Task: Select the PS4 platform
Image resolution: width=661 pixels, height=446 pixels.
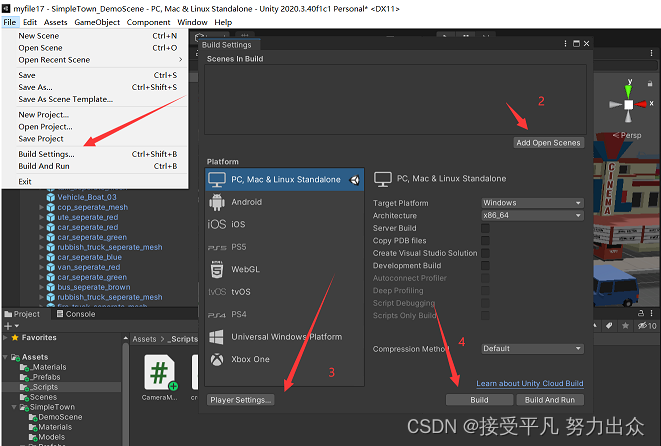Action: coord(285,314)
